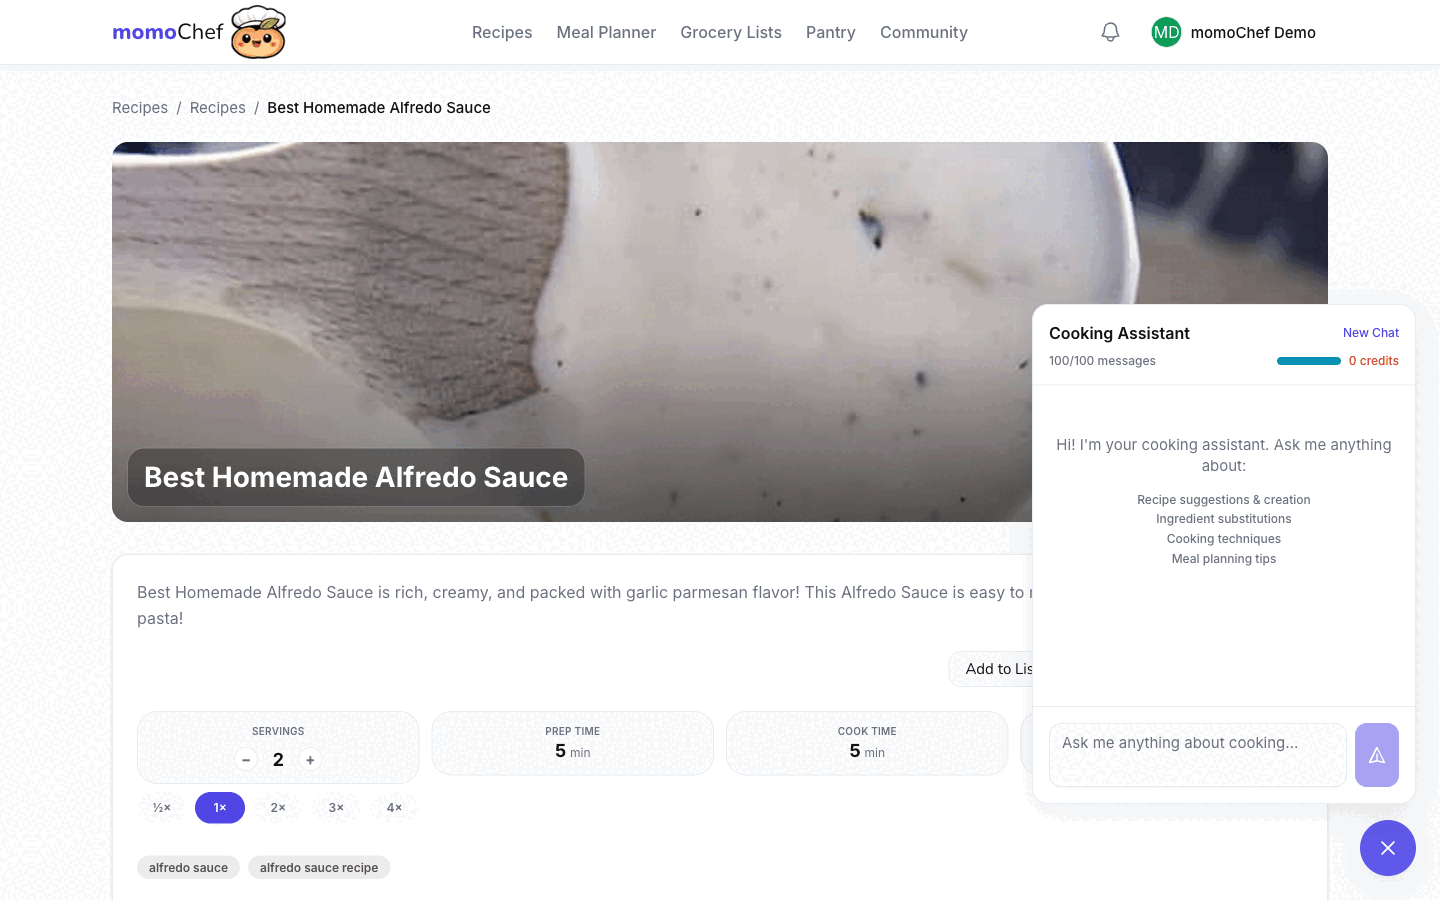This screenshot has height=900, width=1440.
Task: Click the Cook Time 5 min card
Action: (867, 743)
